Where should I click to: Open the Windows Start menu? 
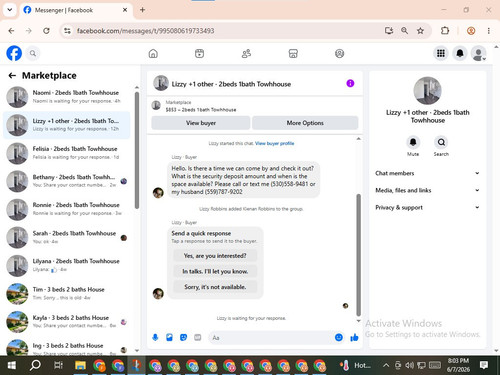point(11,365)
